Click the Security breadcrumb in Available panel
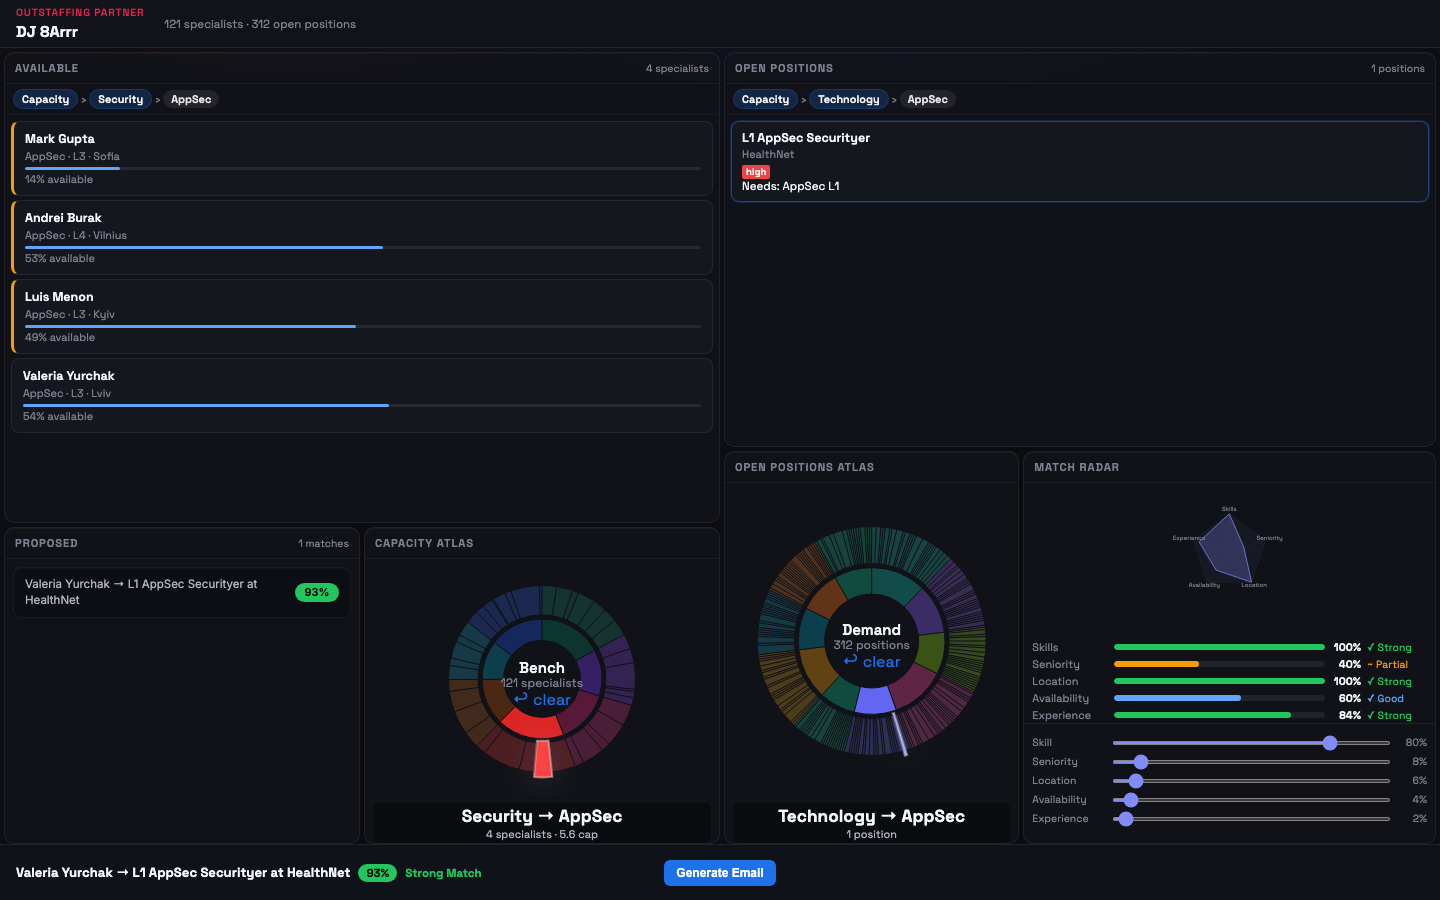The height and width of the screenshot is (900, 1440). click(120, 99)
